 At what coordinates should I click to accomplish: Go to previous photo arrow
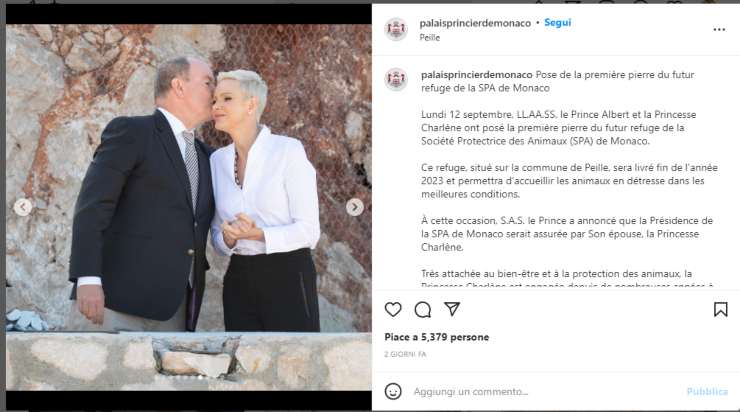pyautogui.click(x=23, y=207)
